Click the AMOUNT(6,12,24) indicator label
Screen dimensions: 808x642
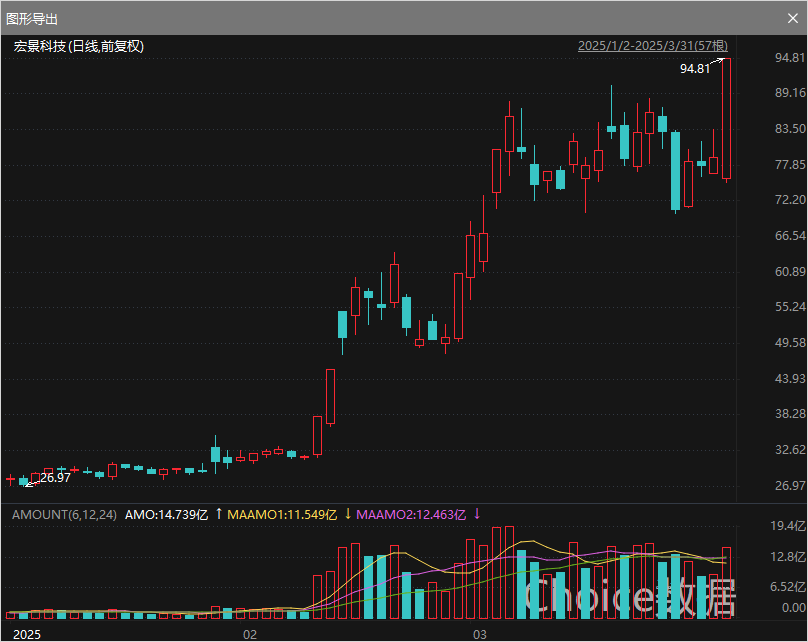coord(64,514)
